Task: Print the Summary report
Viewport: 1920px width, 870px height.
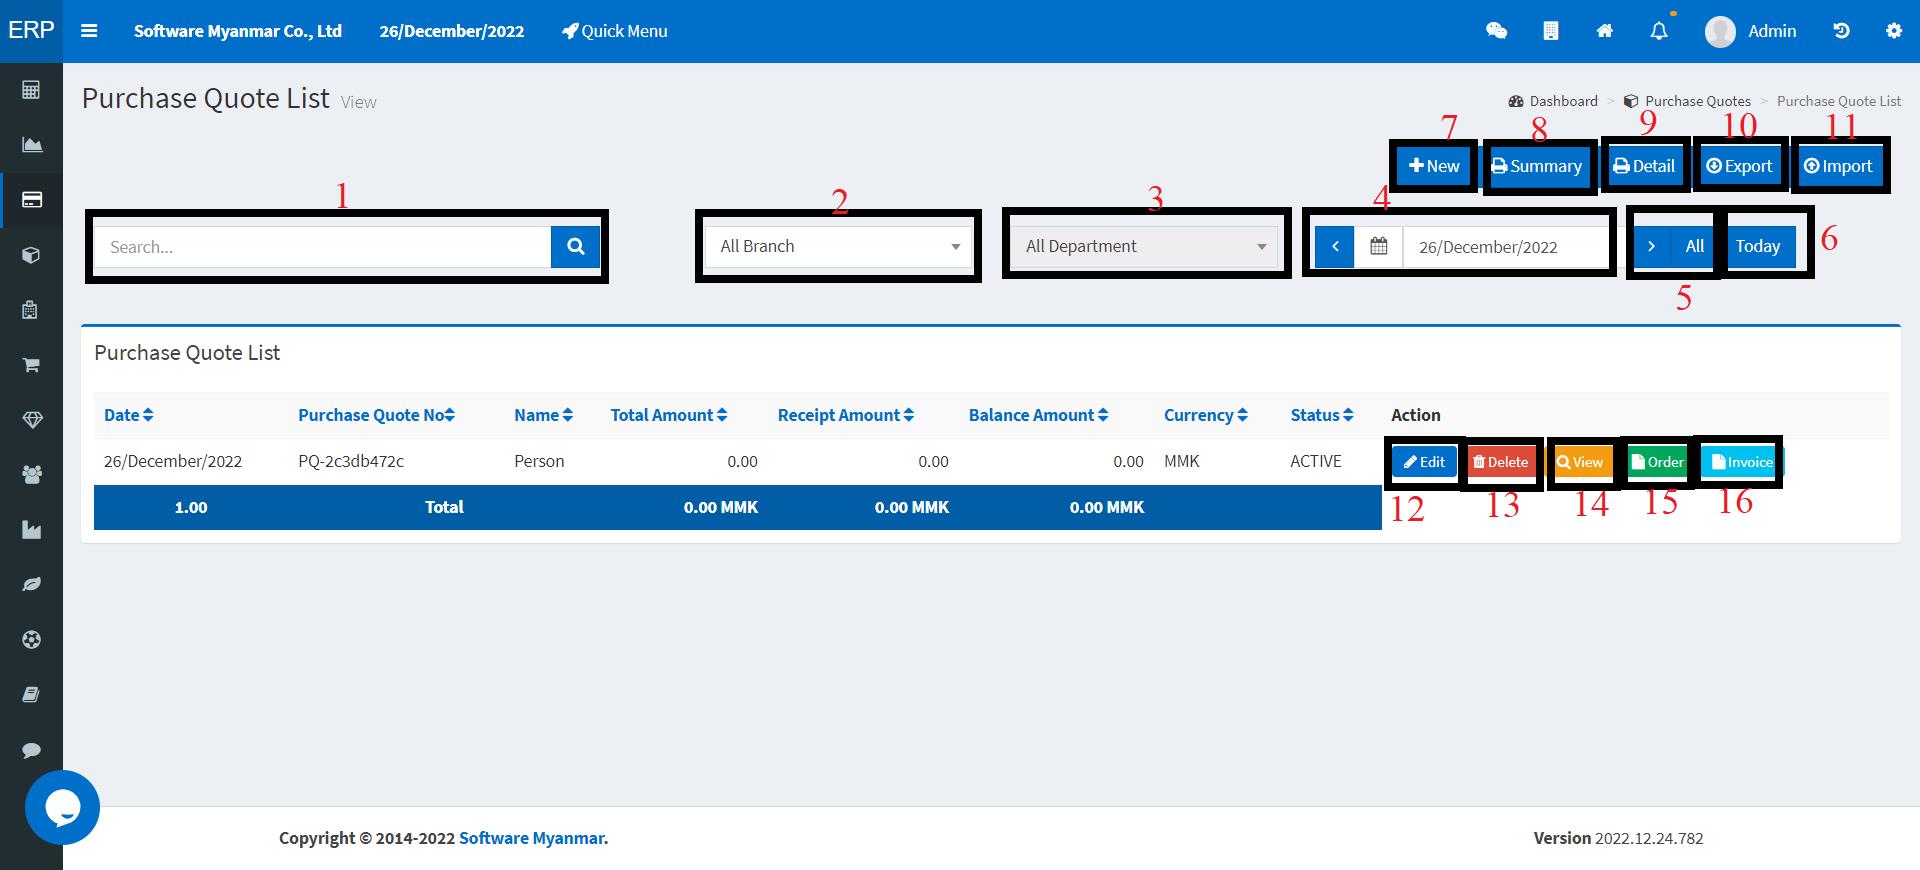Action: pyautogui.click(x=1537, y=166)
